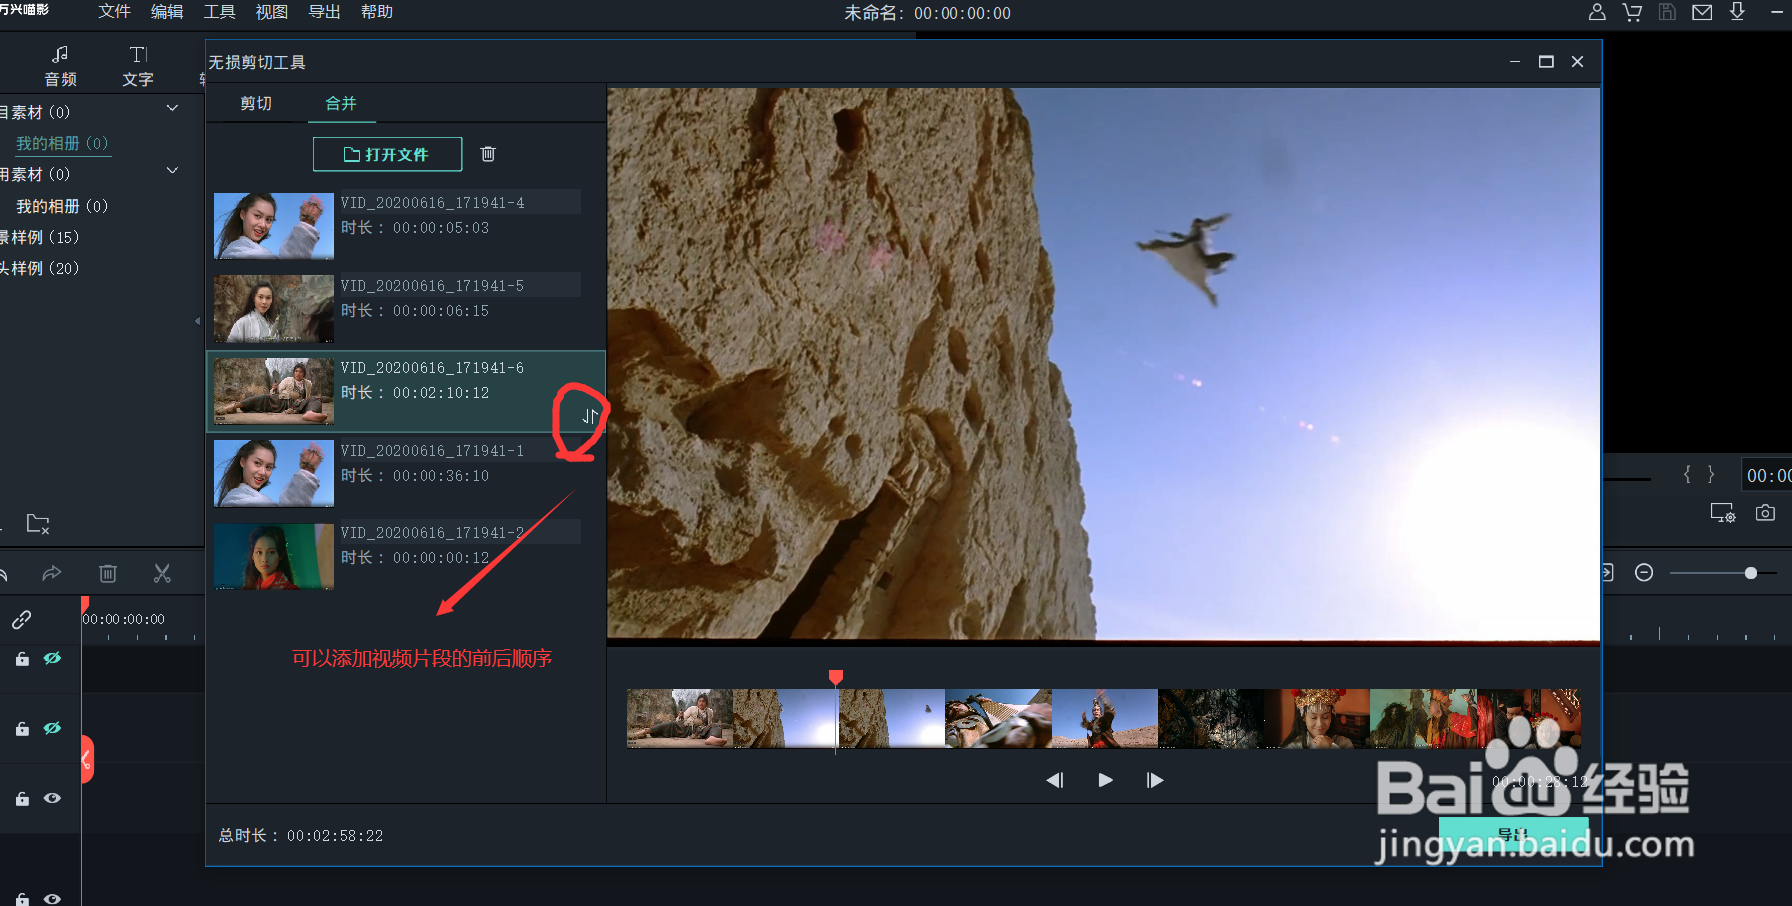Image resolution: width=1792 pixels, height=906 pixels.
Task: Click the user account icon
Action: point(1597,12)
